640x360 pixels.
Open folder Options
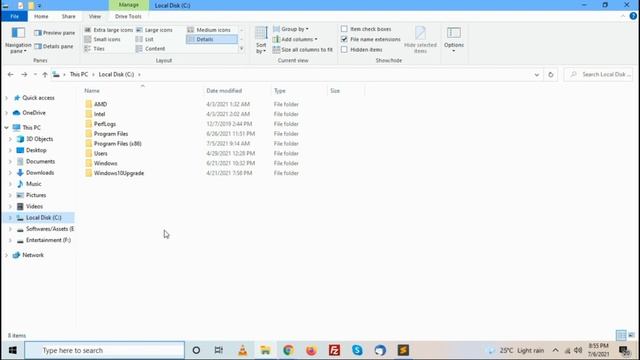pos(454,40)
